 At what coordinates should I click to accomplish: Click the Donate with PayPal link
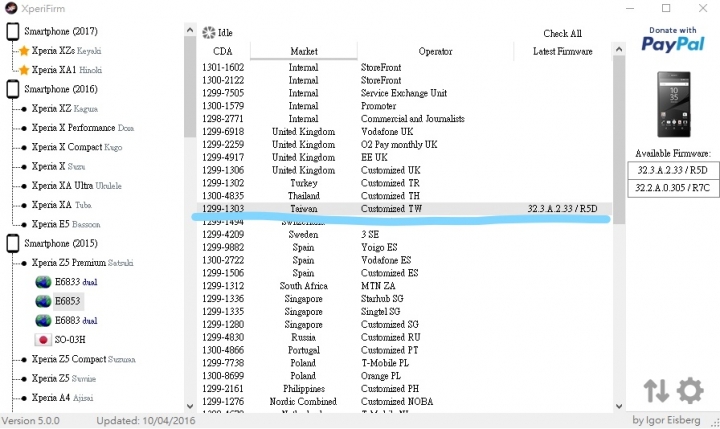click(672, 40)
